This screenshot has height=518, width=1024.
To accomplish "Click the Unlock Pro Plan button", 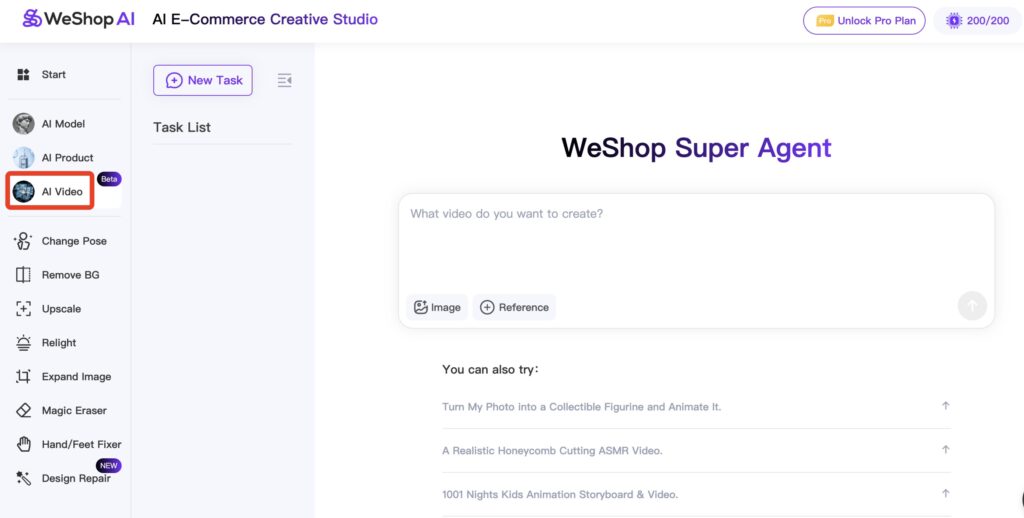I will [864, 21].
